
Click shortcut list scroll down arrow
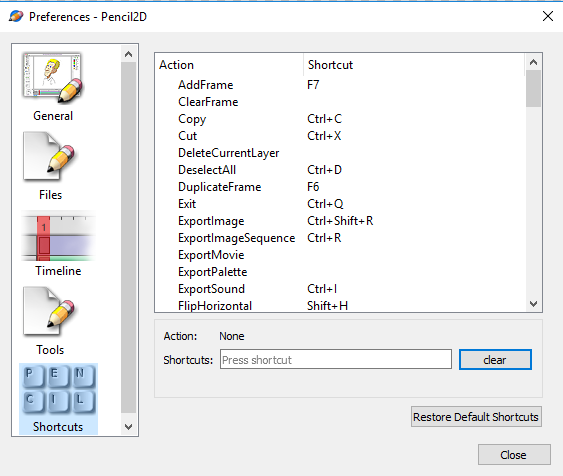(534, 304)
